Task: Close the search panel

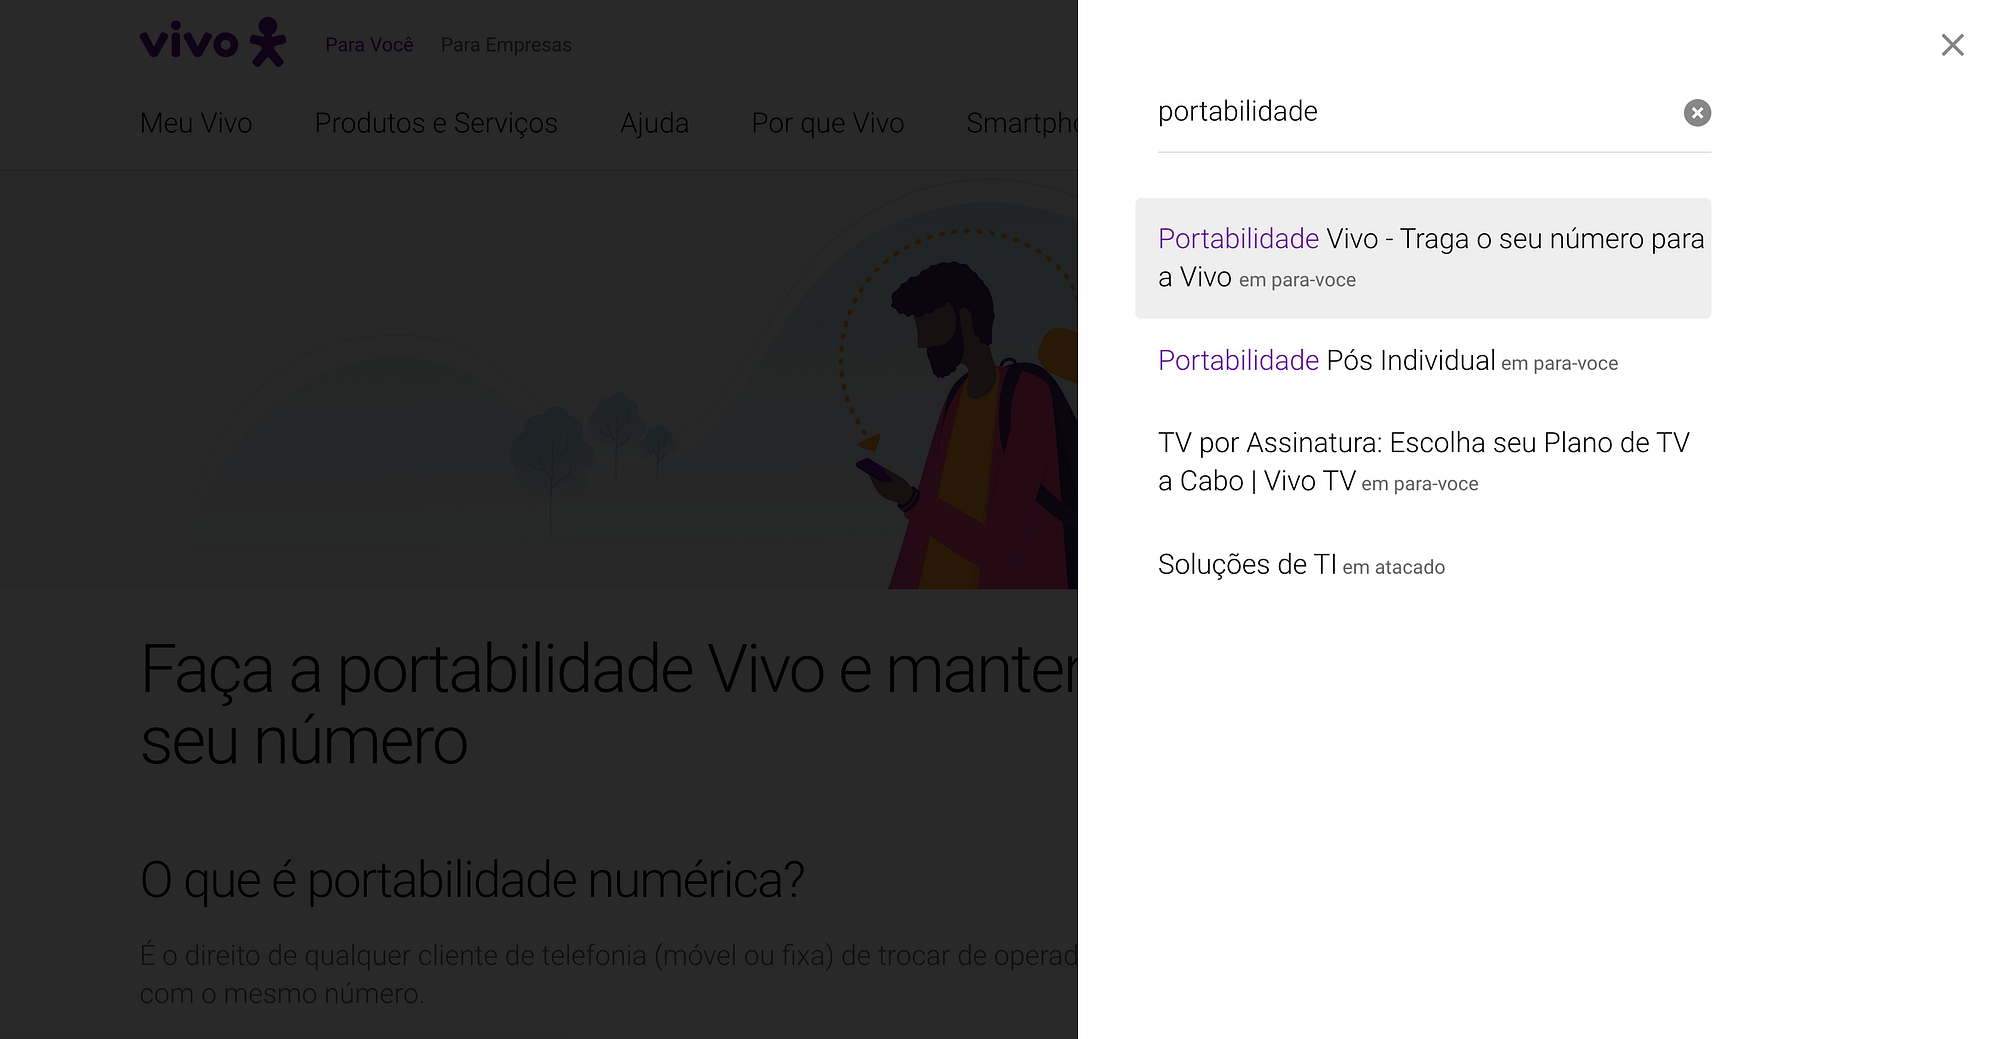Action: click(x=1952, y=45)
